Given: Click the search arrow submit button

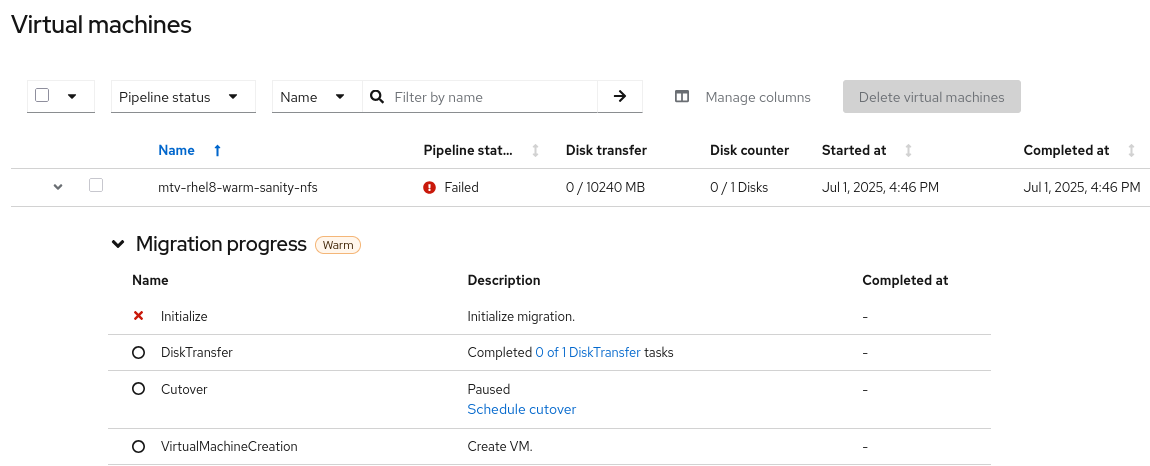Looking at the screenshot, I should coord(620,97).
